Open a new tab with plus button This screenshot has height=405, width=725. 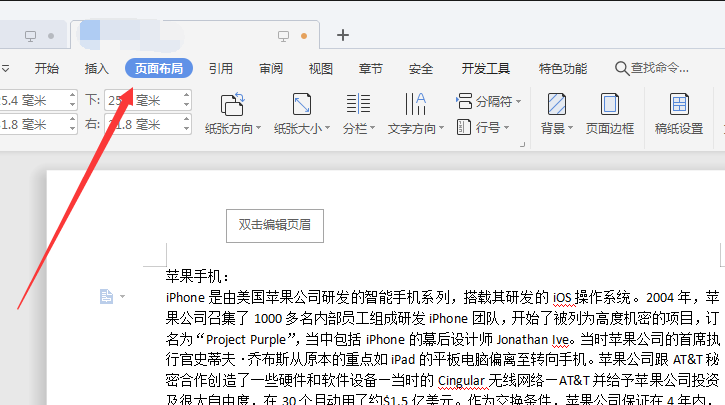pyautogui.click(x=343, y=35)
